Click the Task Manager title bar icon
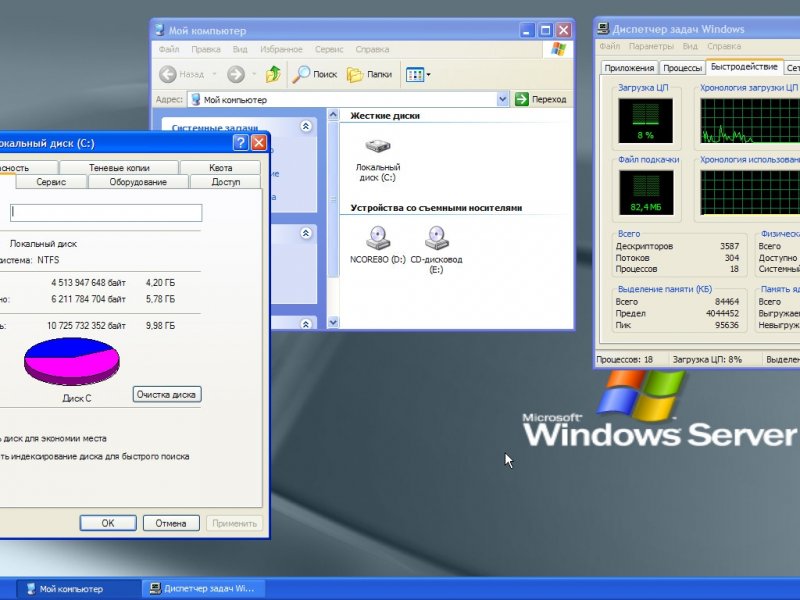This screenshot has width=800, height=600. point(604,29)
